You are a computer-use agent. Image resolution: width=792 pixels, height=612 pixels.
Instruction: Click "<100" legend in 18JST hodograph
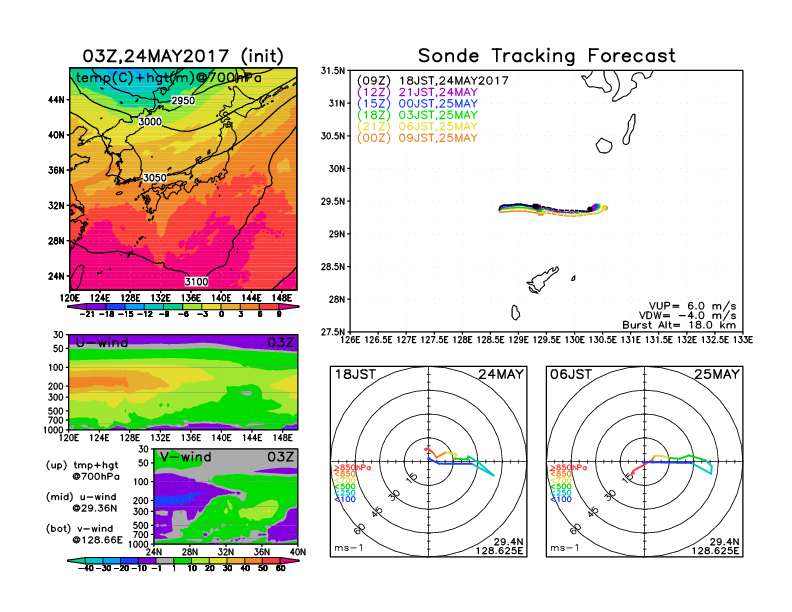point(345,499)
